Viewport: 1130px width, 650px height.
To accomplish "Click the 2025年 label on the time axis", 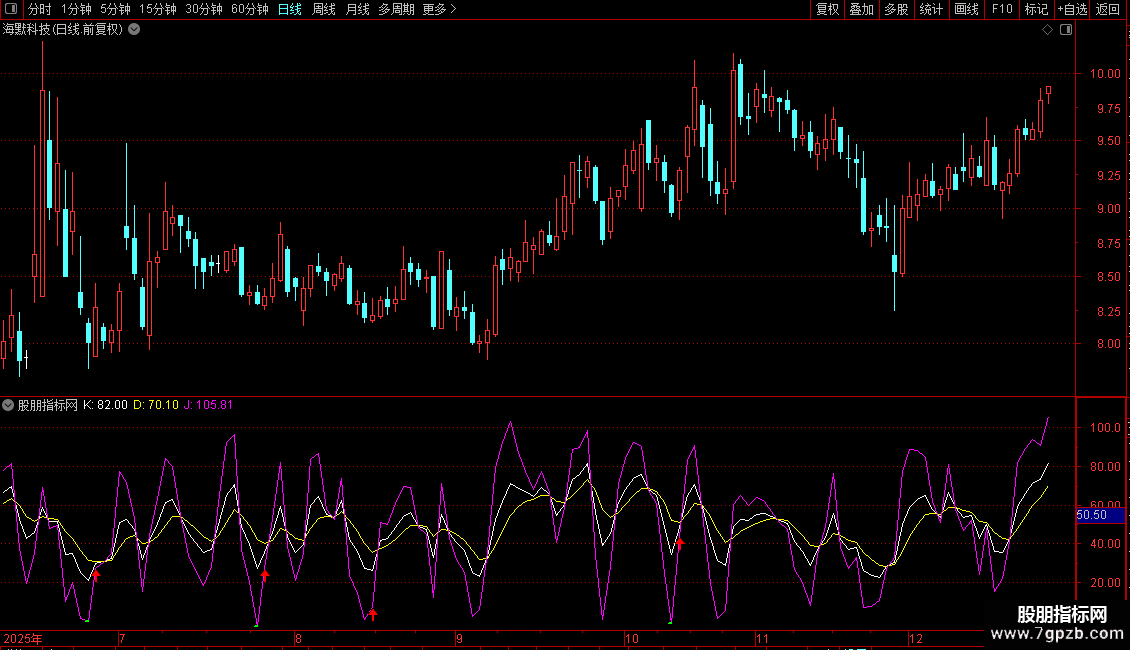I will pos(23,638).
